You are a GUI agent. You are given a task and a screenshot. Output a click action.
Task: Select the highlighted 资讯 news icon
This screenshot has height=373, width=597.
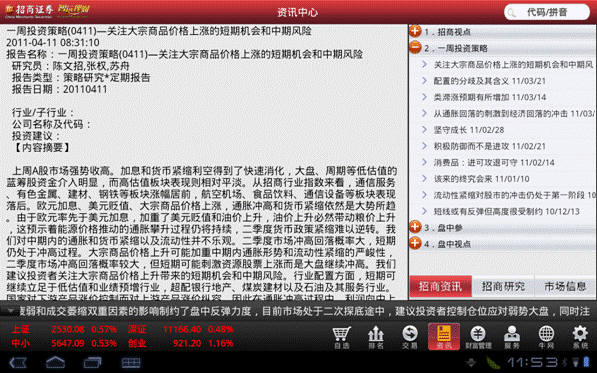pyautogui.click(x=444, y=336)
